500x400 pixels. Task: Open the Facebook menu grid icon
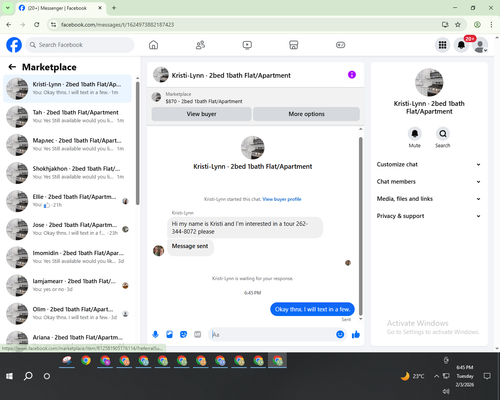point(442,45)
